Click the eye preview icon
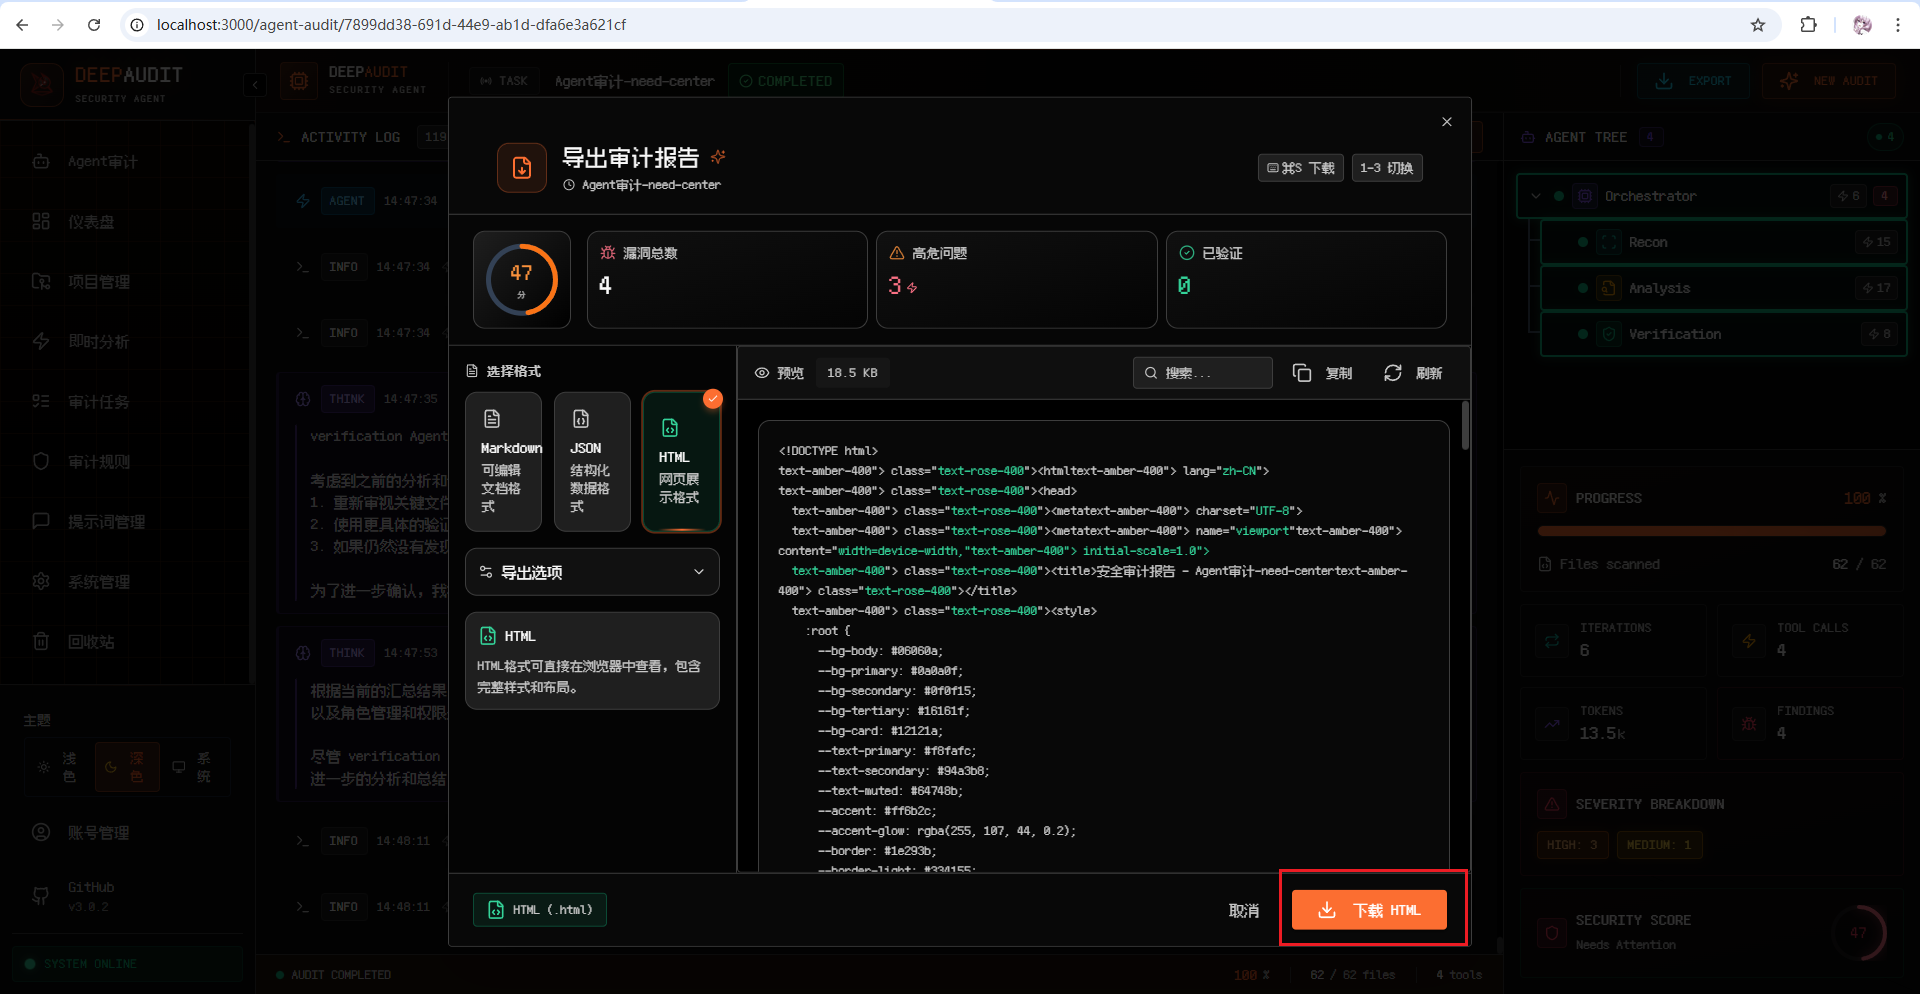Screen dimensions: 1920x994 pos(762,373)
